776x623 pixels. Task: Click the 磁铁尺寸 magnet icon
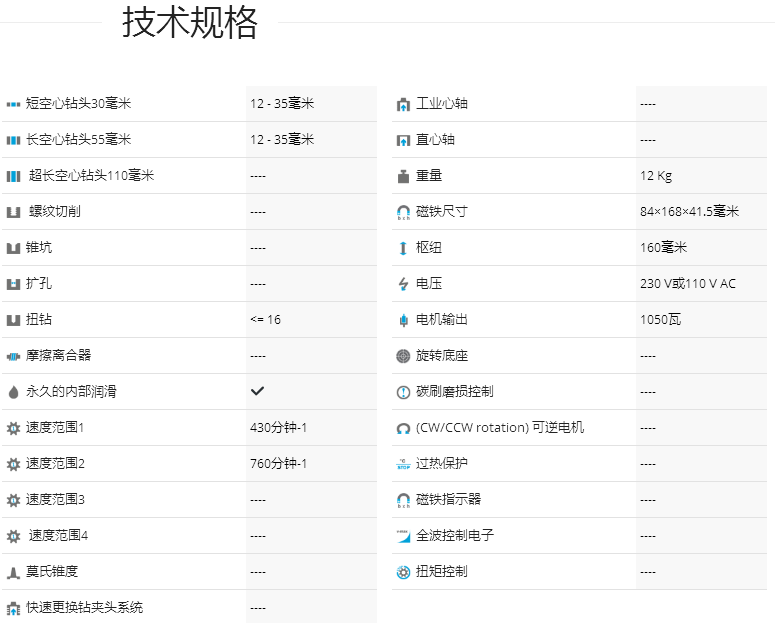403,212
